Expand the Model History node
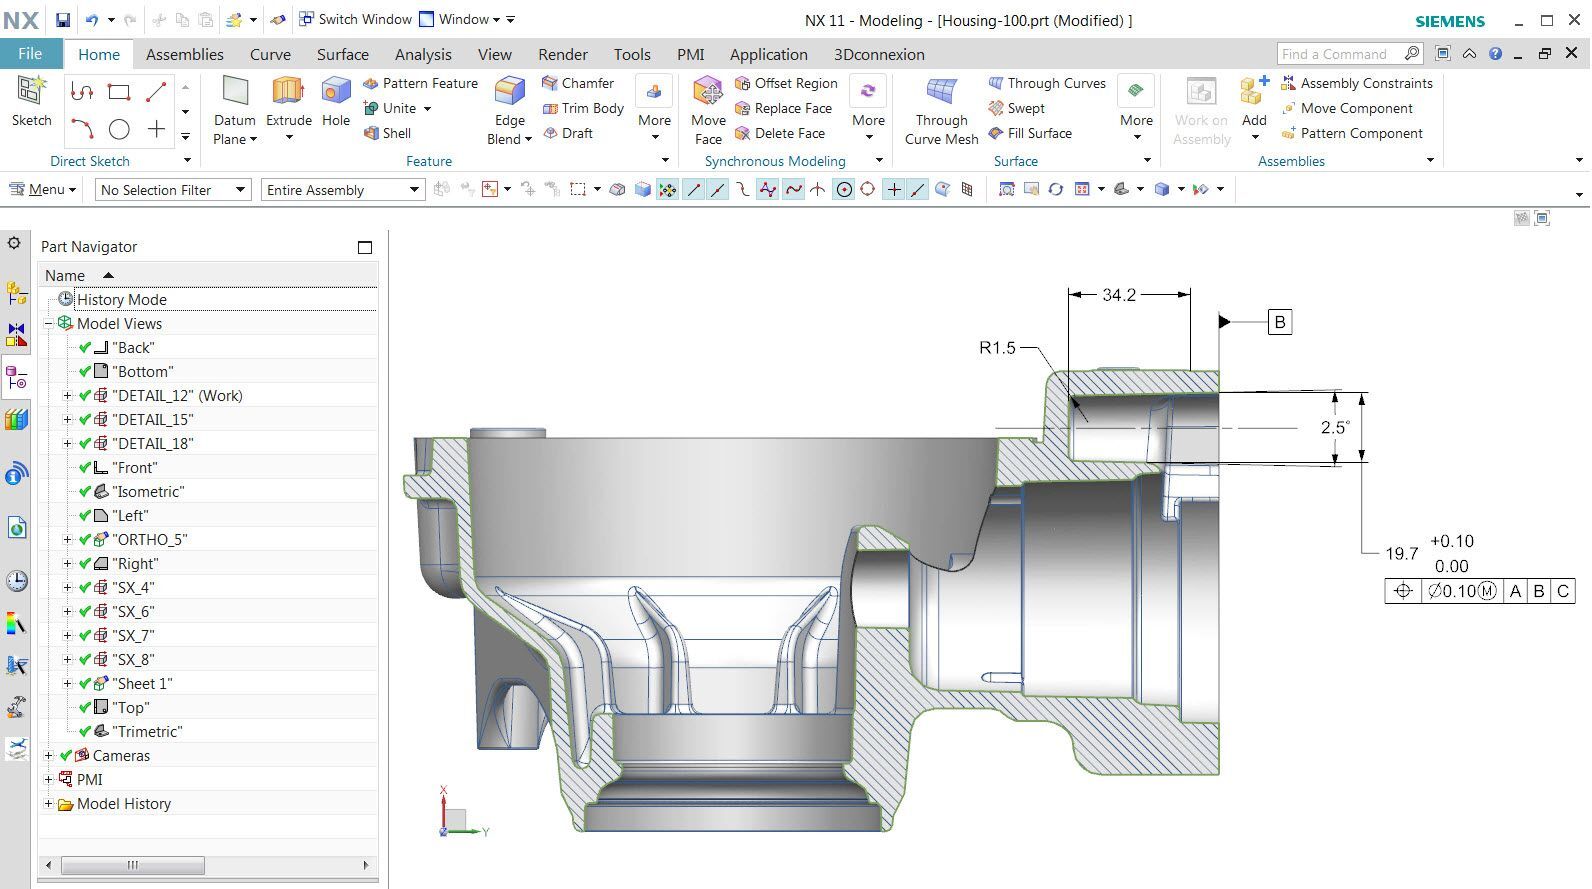Screen dimensions: 1592x889 pos(49,804)
